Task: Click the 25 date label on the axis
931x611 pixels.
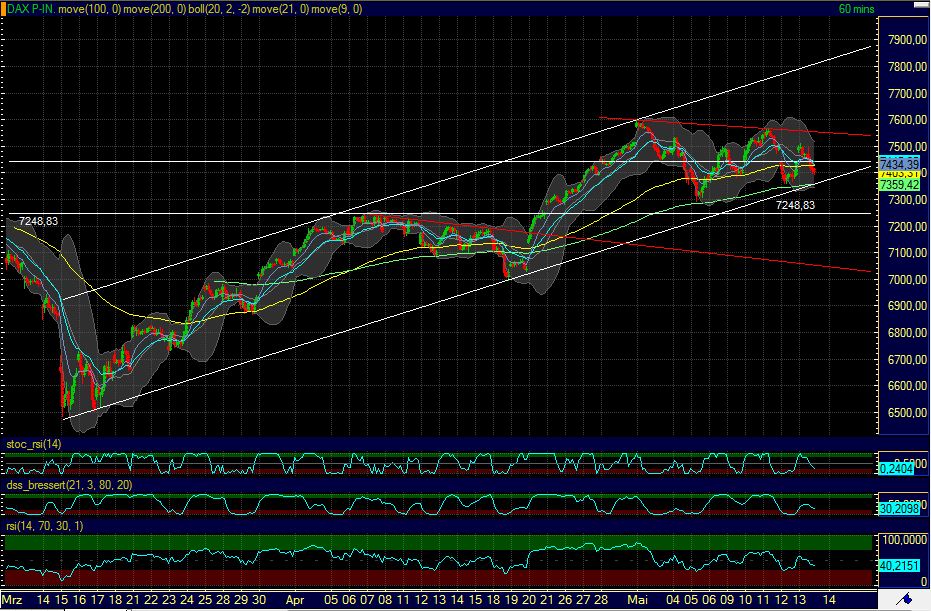Action: pos(205,600)
